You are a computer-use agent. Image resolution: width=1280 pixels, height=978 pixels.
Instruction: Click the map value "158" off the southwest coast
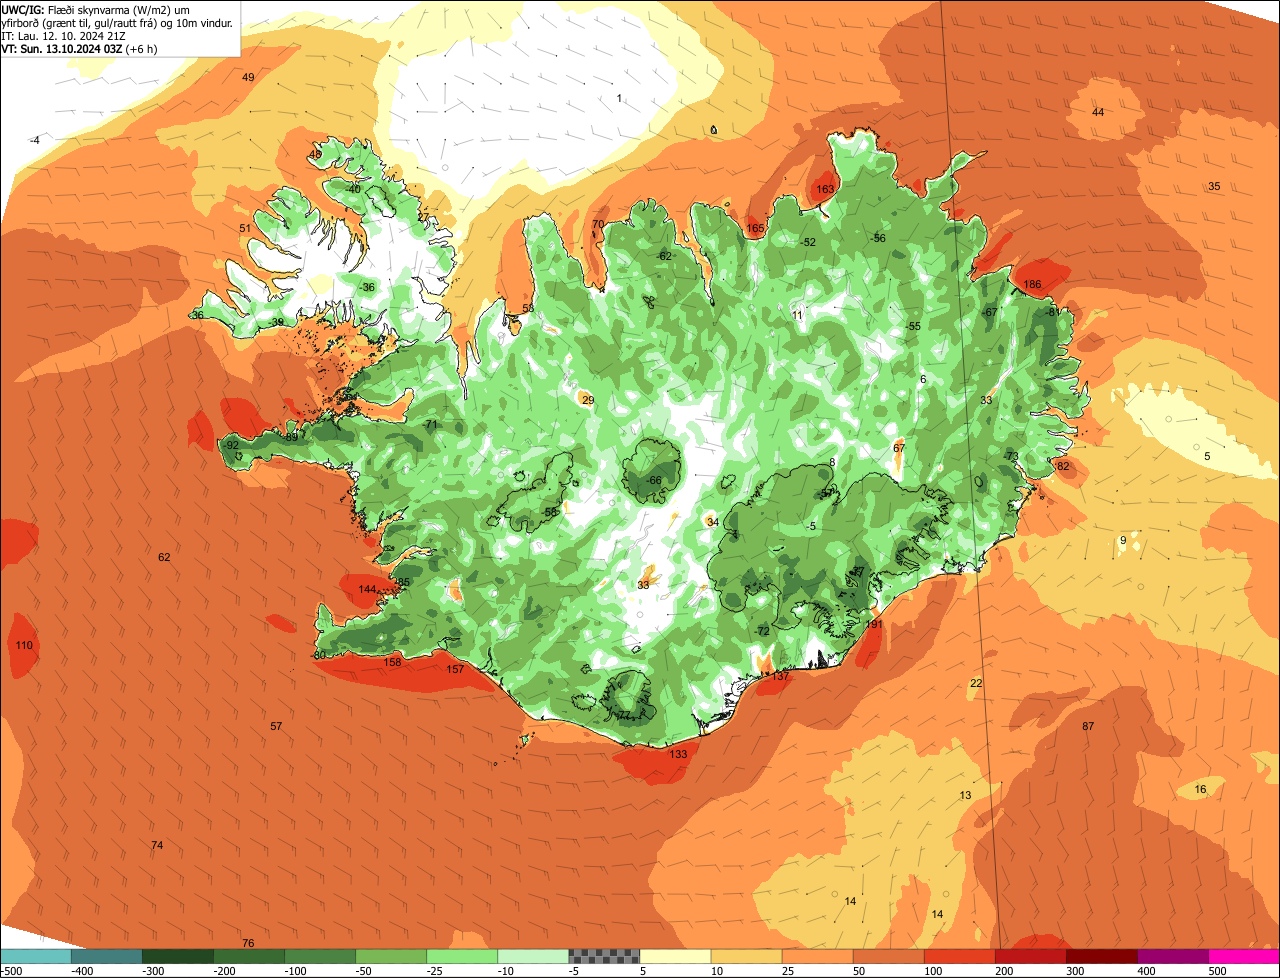pos(393,663)
